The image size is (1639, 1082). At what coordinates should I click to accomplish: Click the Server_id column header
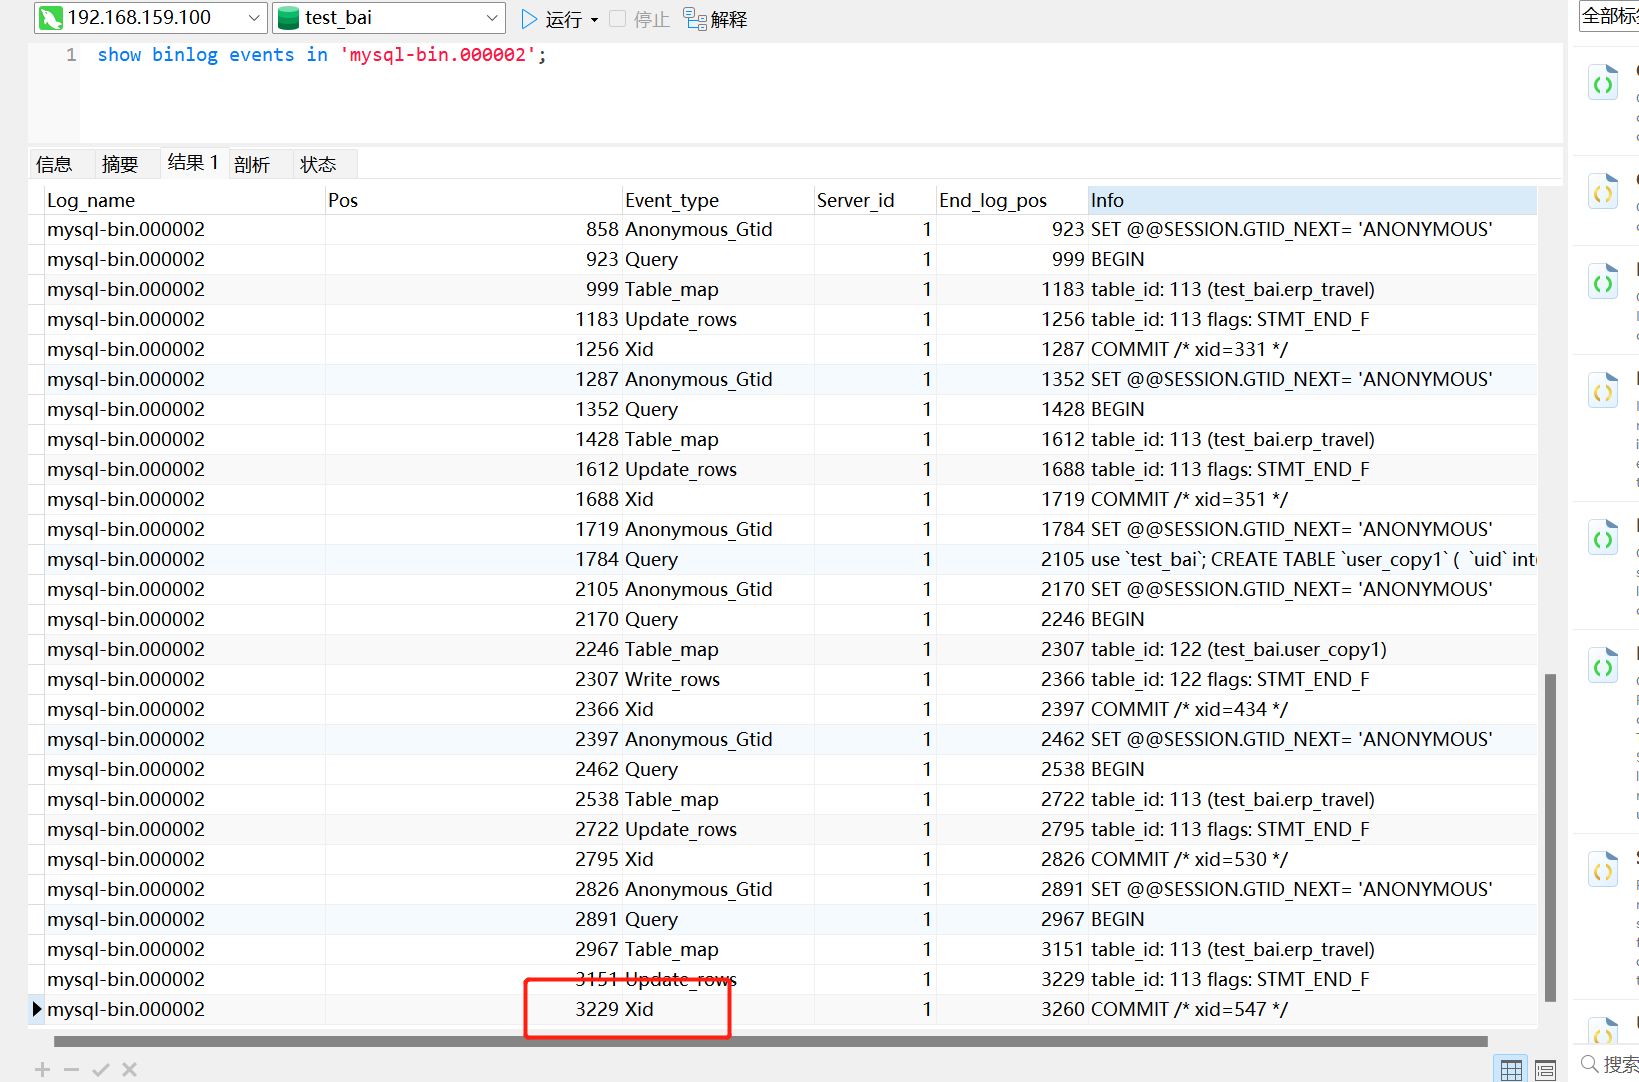875,200
